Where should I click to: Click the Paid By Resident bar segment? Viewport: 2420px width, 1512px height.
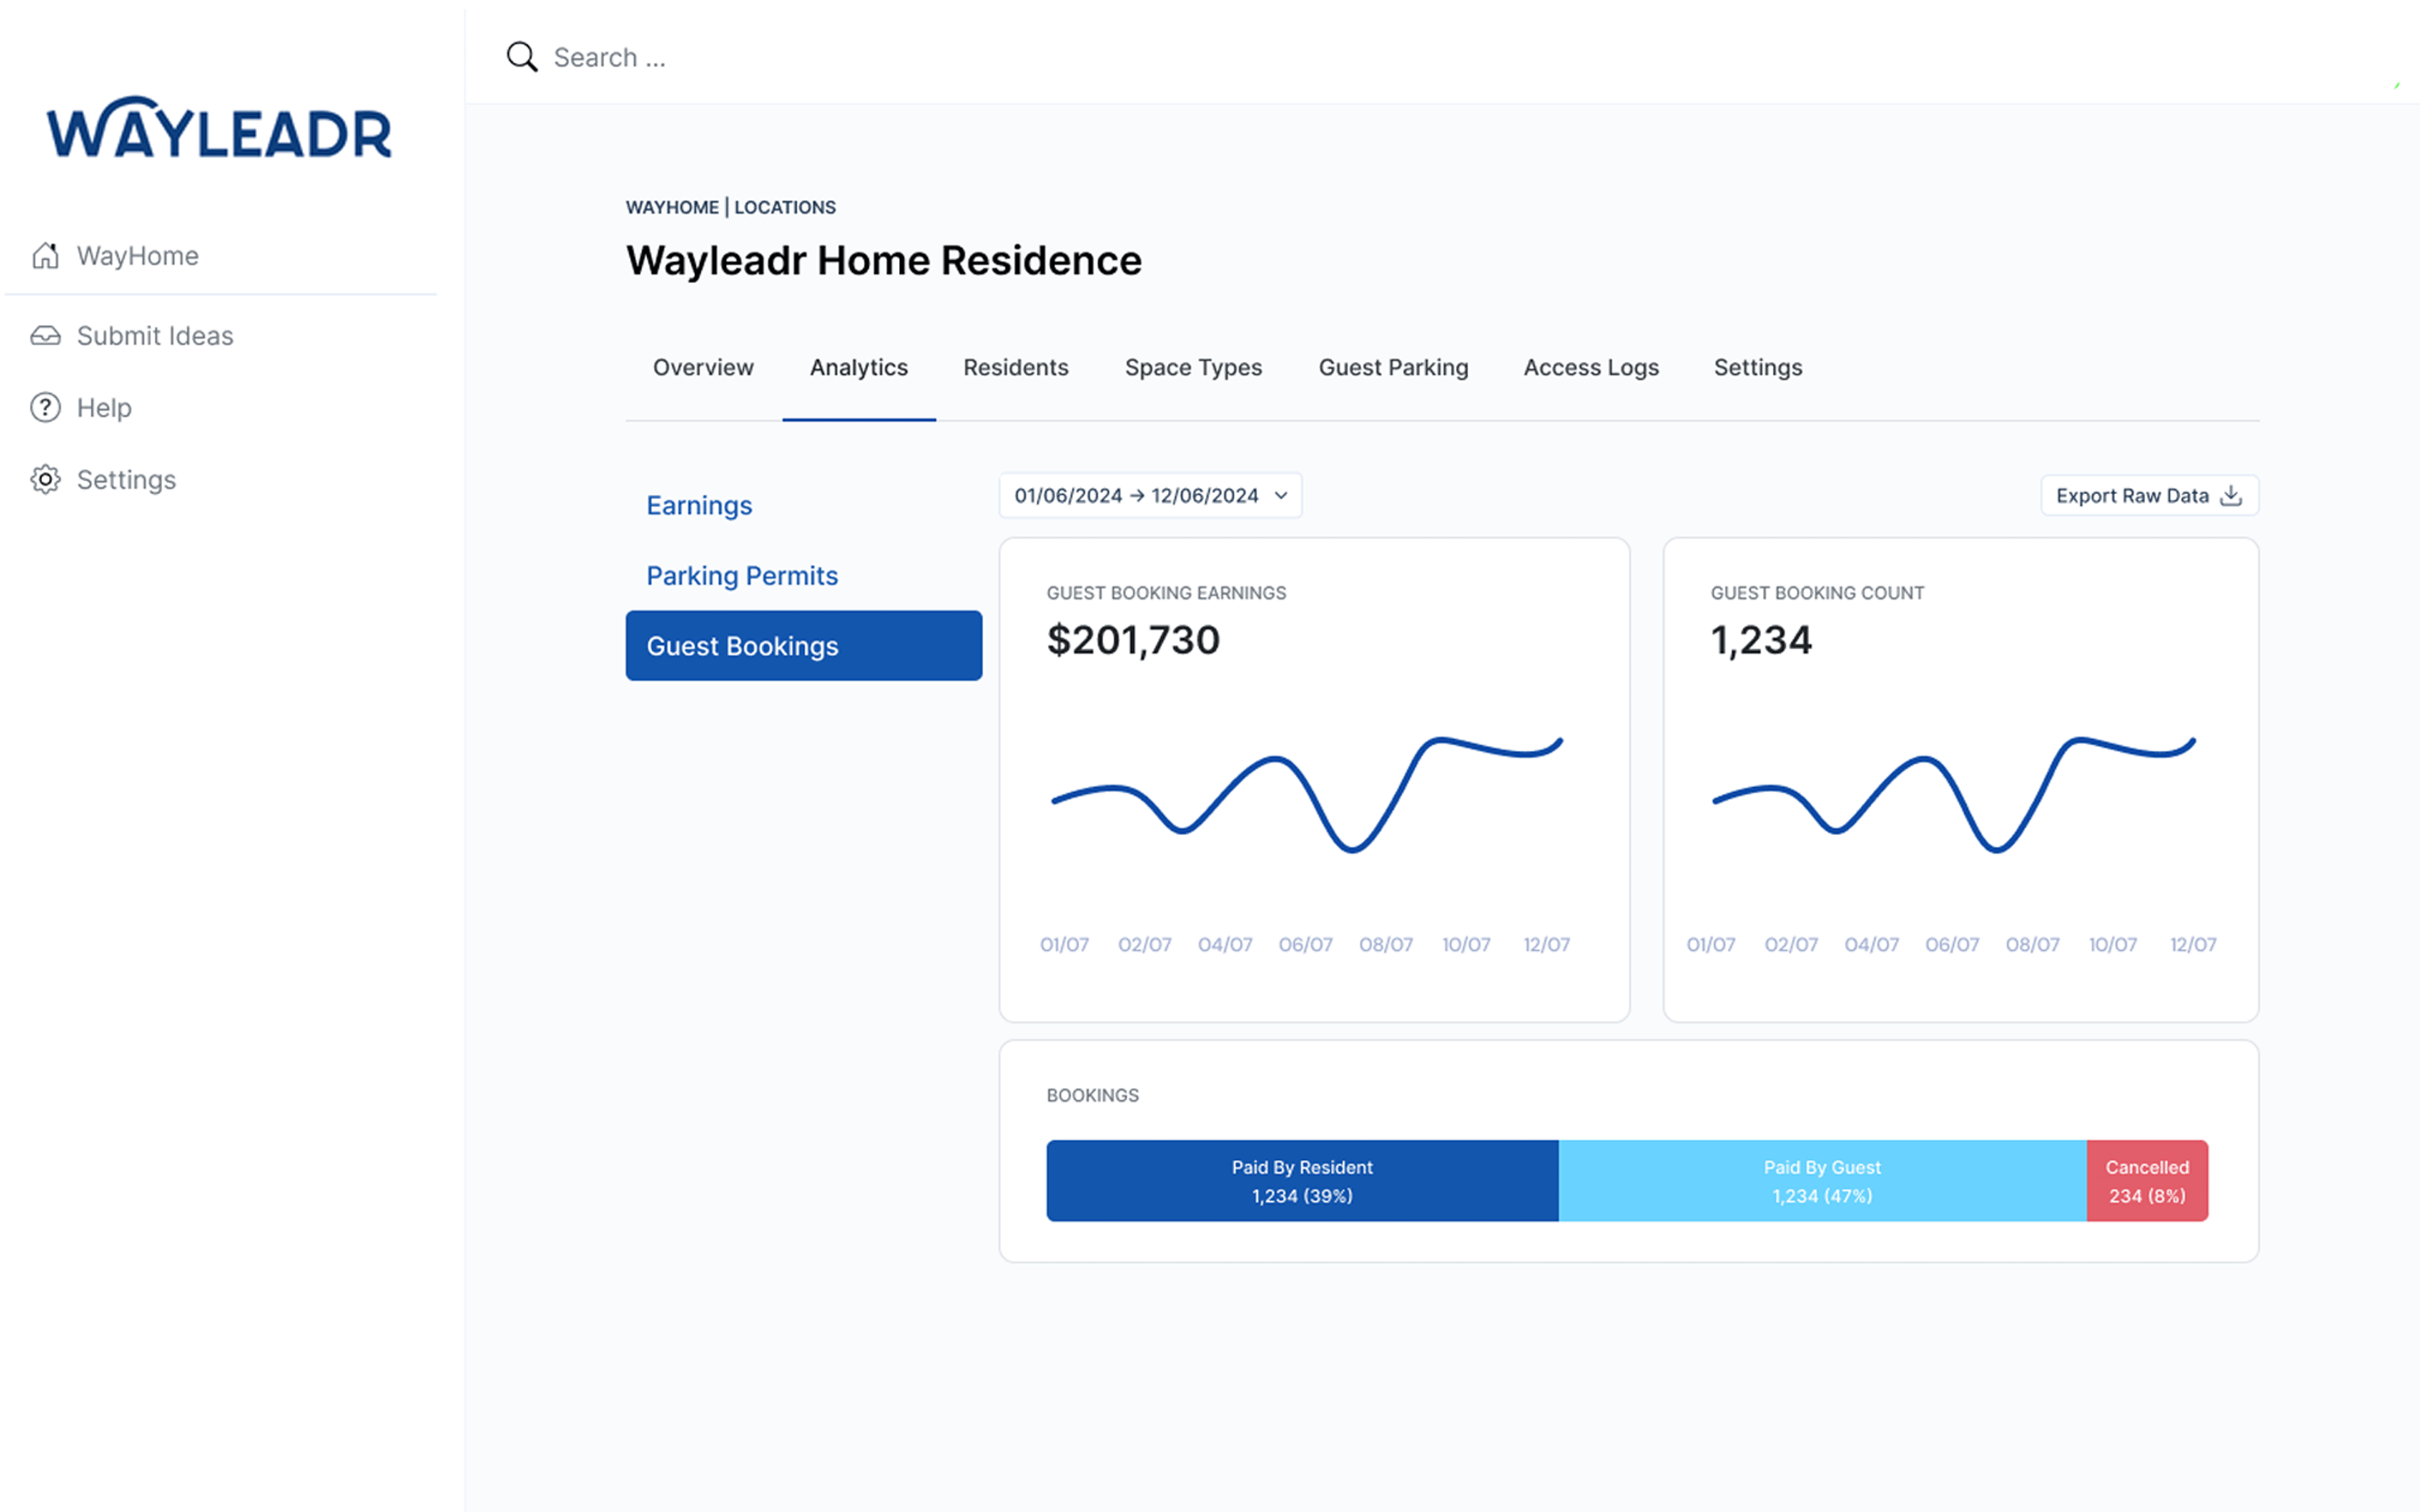click(1302, 1181)
